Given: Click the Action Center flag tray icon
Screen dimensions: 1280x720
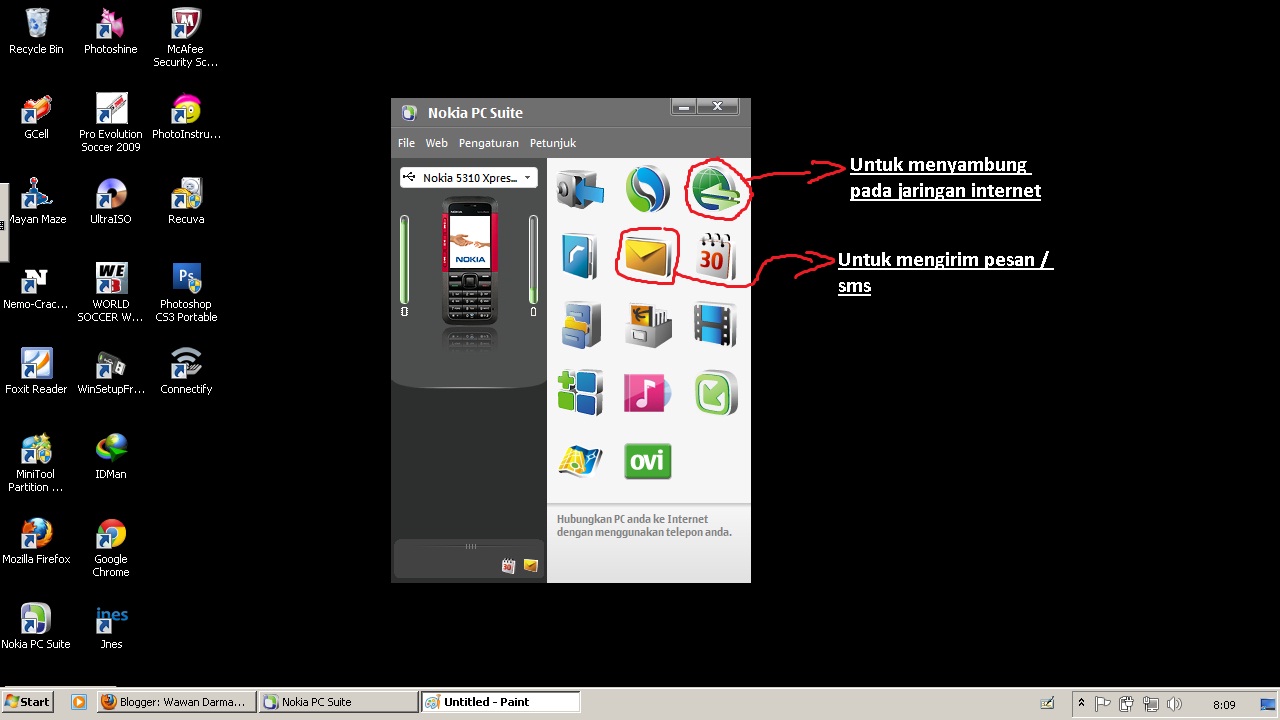Looking at the screenshot, I should 1102,704.
